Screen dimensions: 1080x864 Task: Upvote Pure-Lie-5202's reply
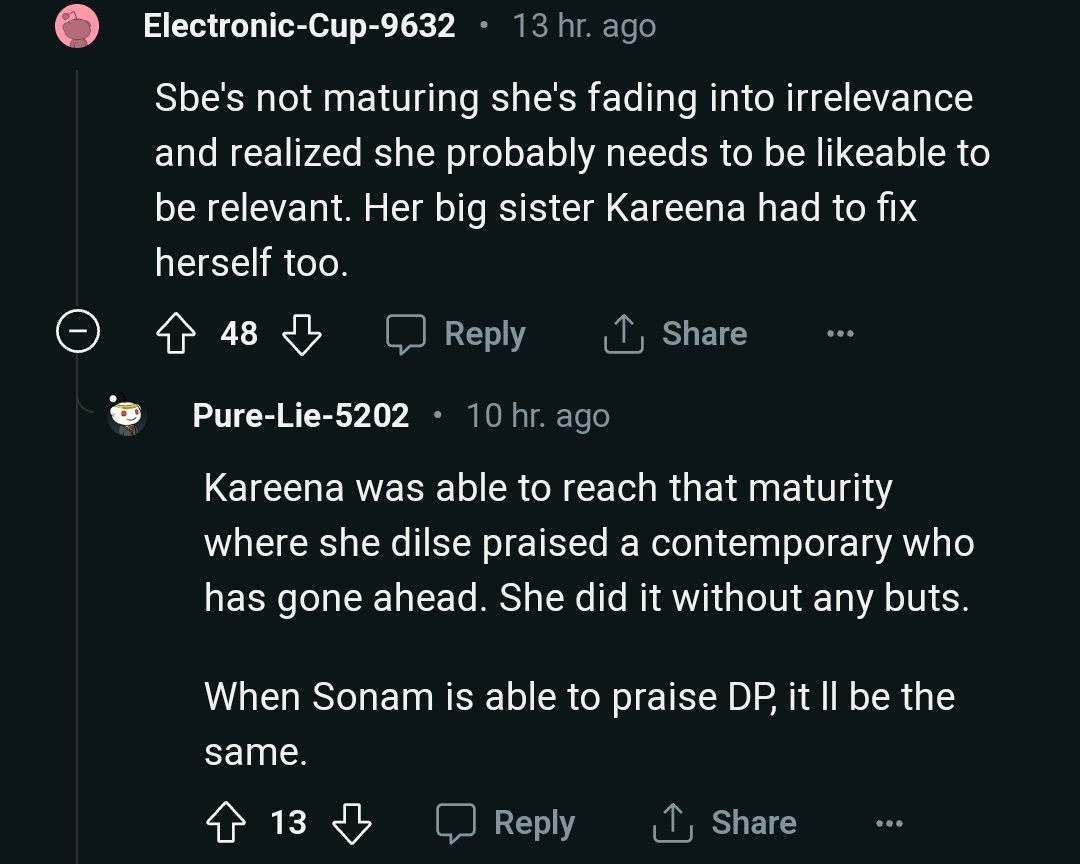[227, 823]
